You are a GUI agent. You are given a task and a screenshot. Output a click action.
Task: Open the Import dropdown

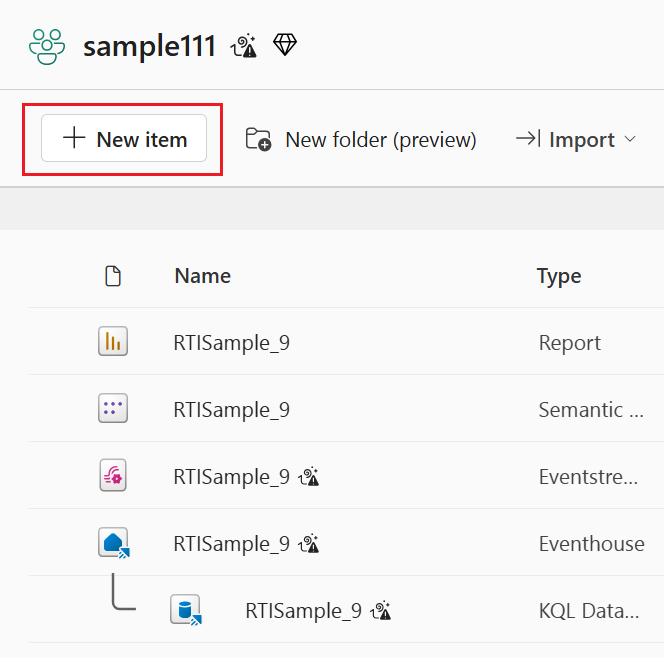576,139
